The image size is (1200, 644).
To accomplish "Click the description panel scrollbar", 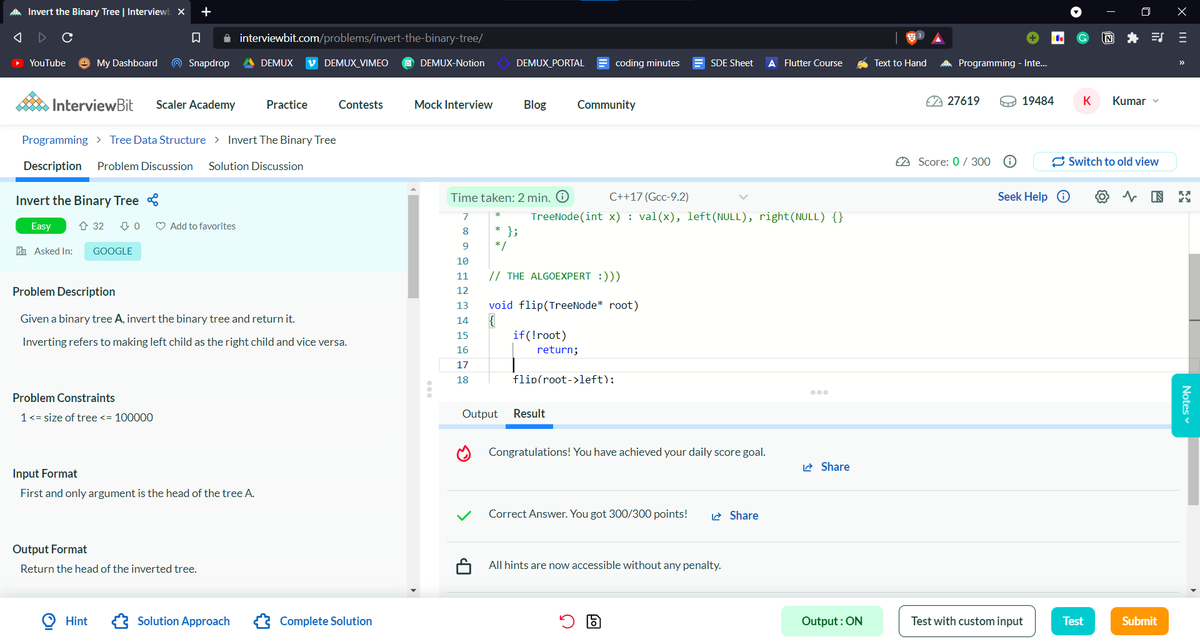I will [x=413, y=246].
